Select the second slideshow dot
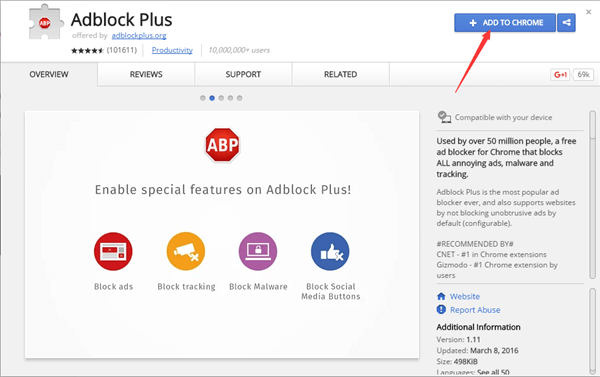 [x=212, y=98]
